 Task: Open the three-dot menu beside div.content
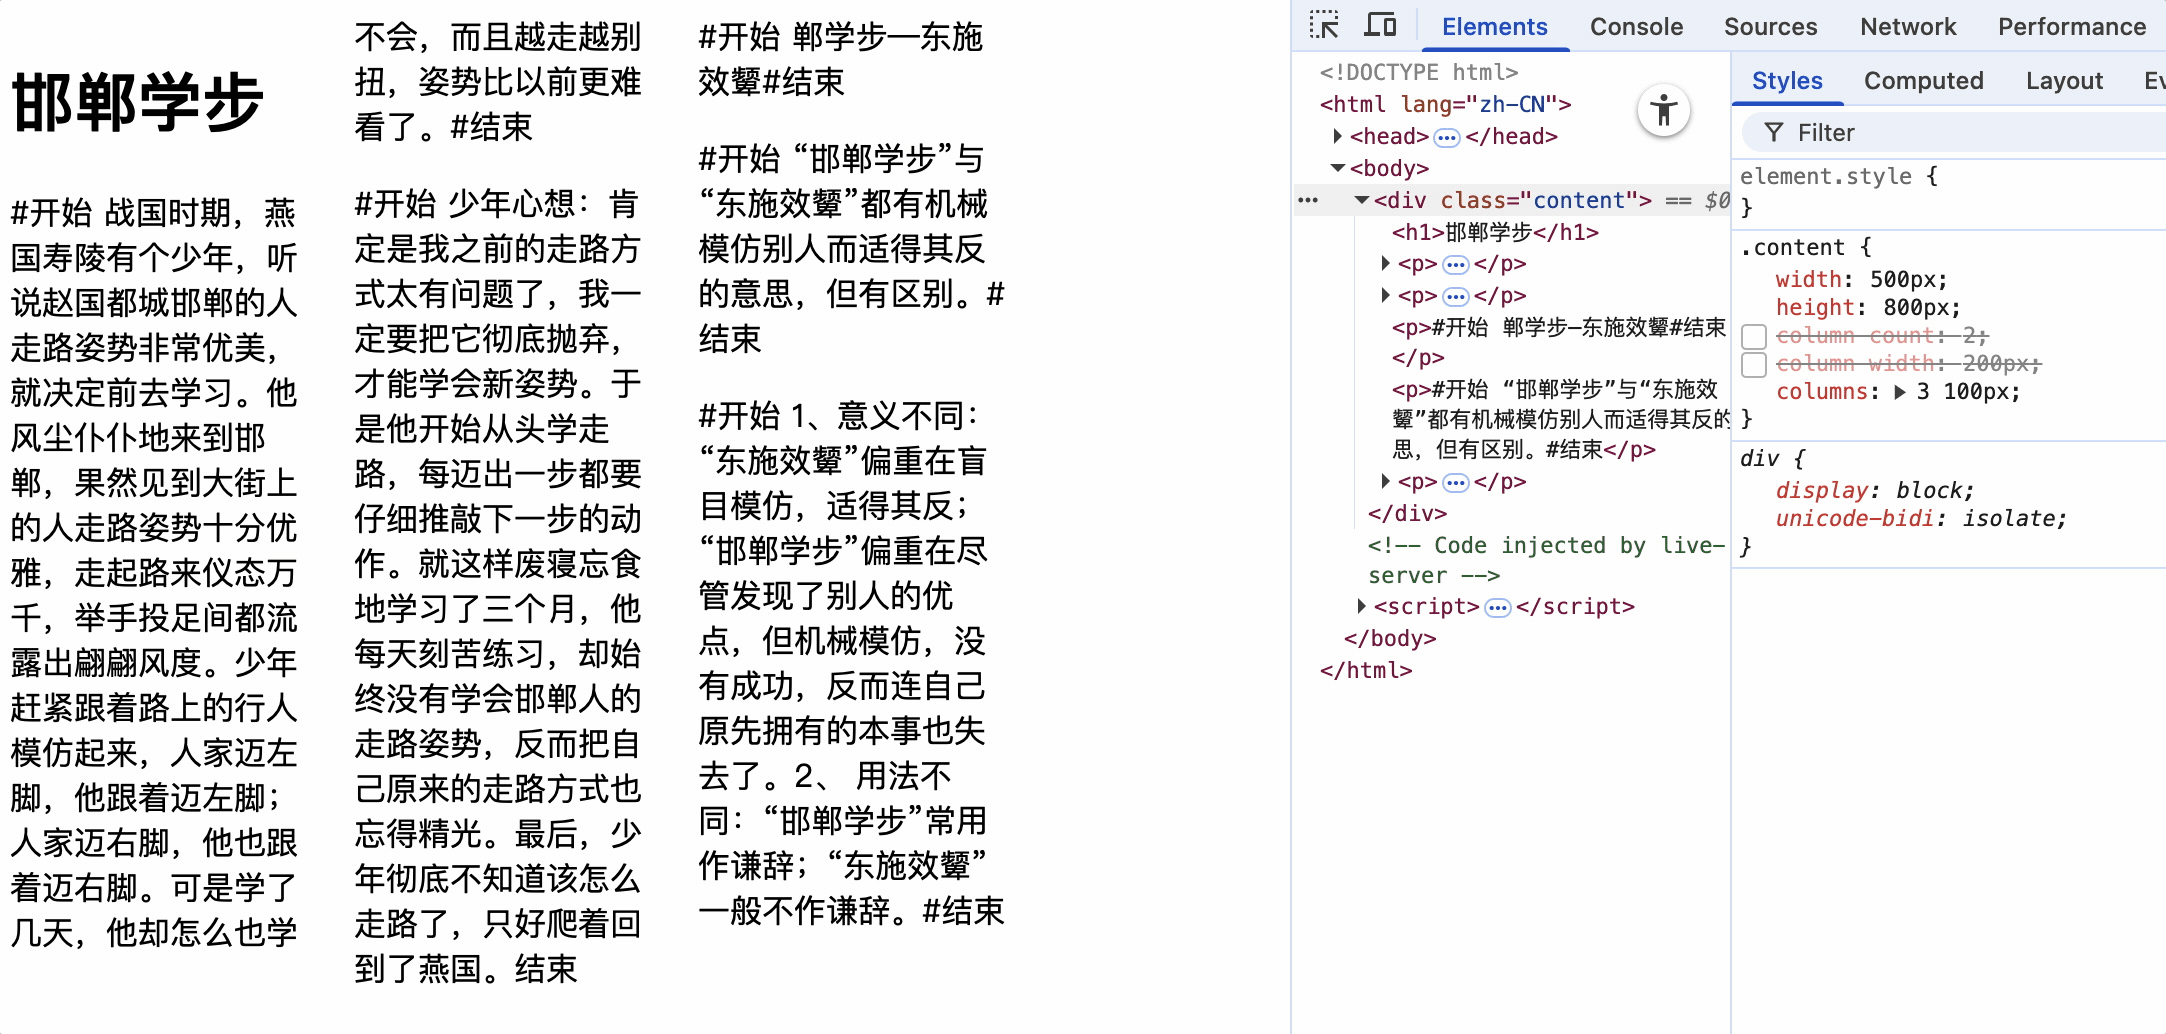pyautogui.click(x=1308, y=200)
